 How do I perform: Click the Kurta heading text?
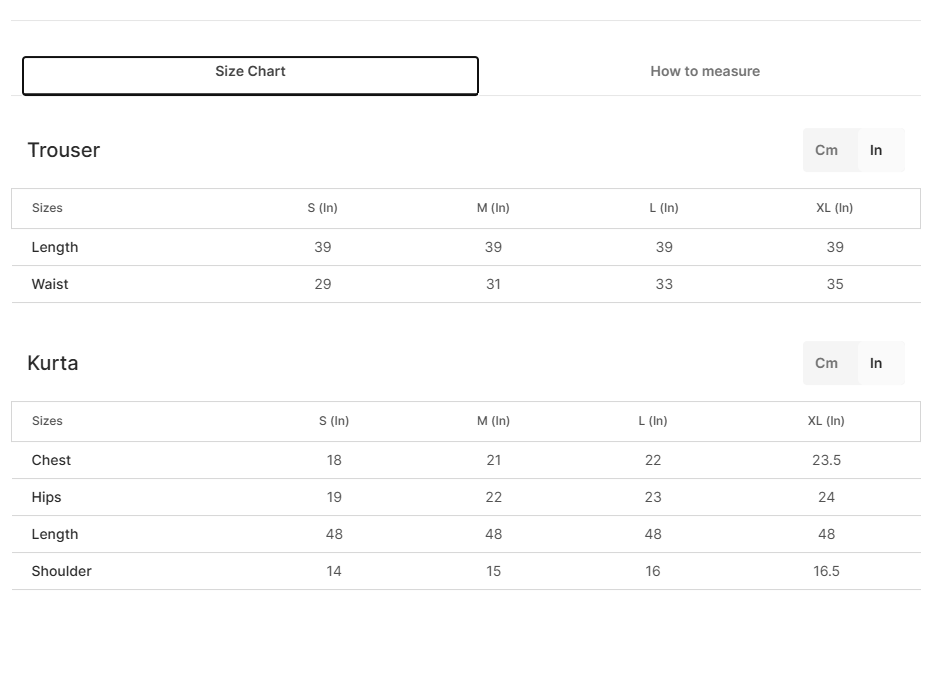pos(52,363)
